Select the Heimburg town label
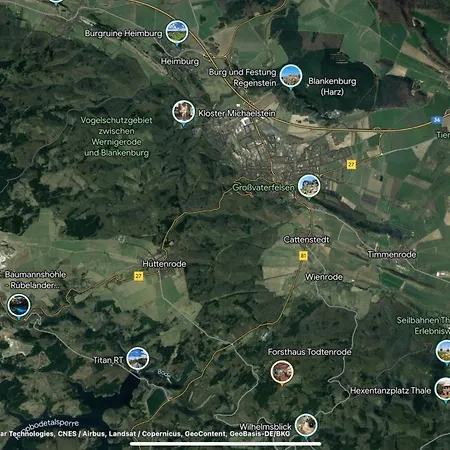This screenshot has width=450, height=450. [x=180, y=61]
